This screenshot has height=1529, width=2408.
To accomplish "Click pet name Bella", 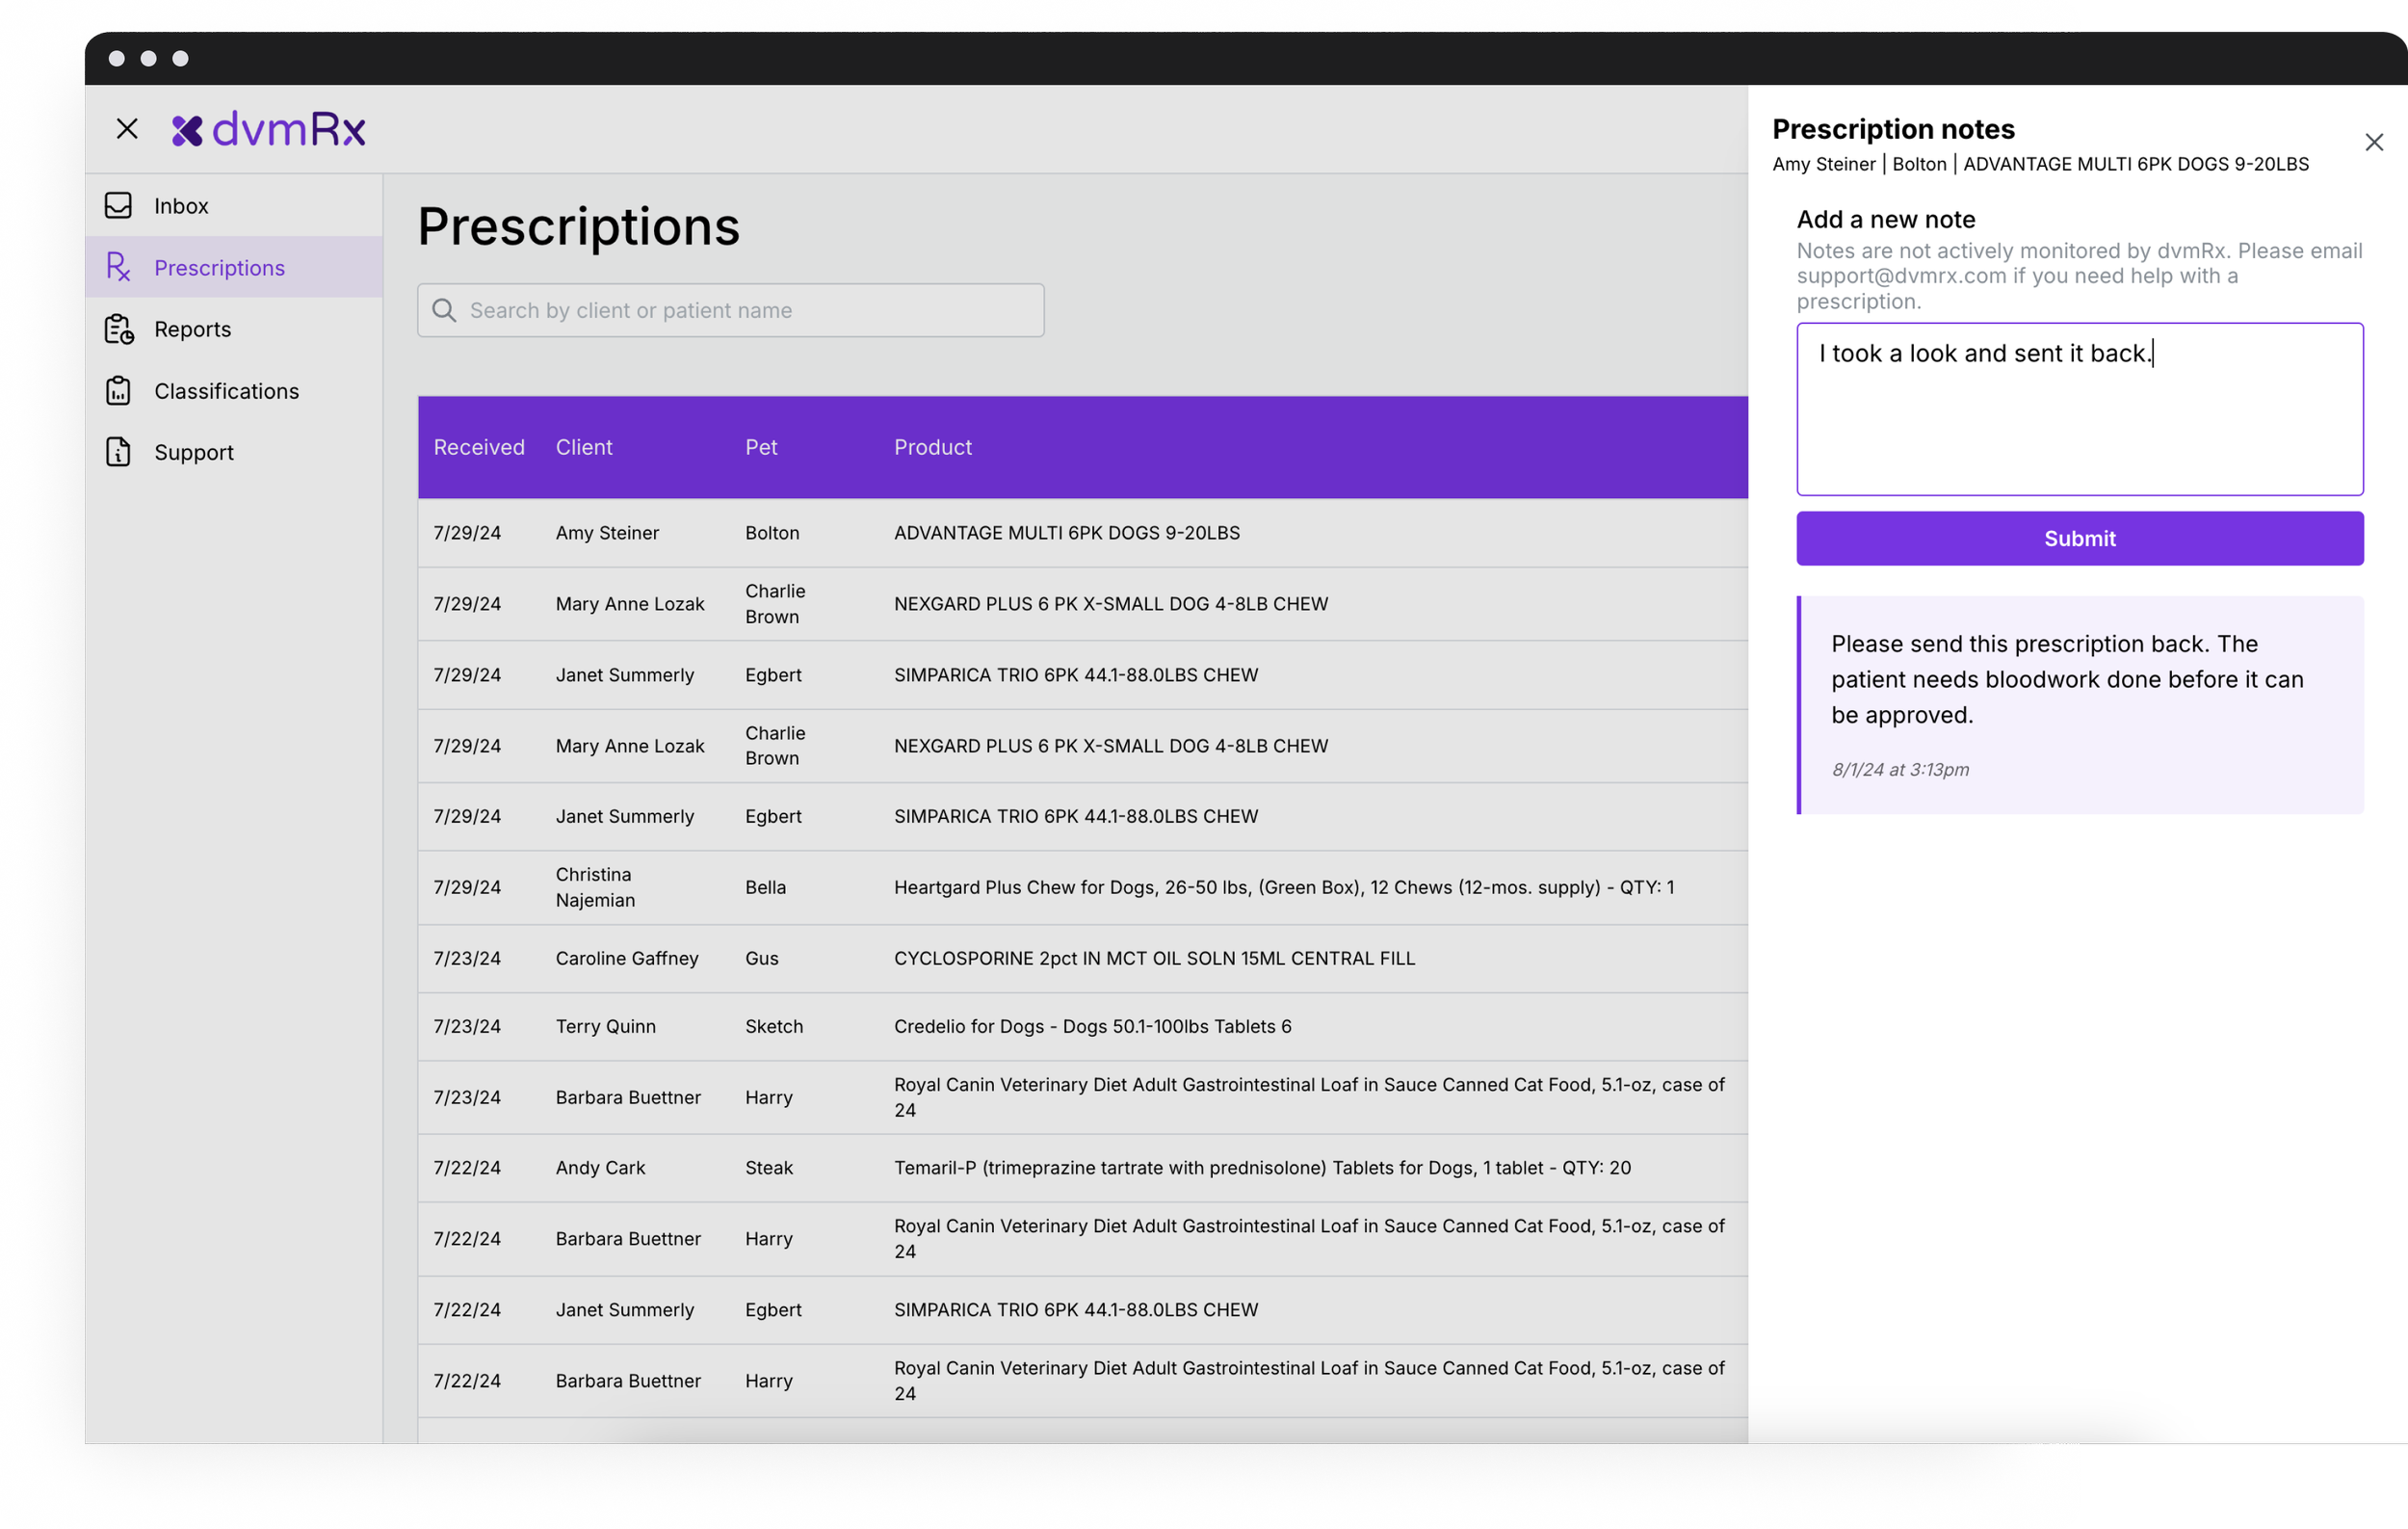I will [765, 887].
